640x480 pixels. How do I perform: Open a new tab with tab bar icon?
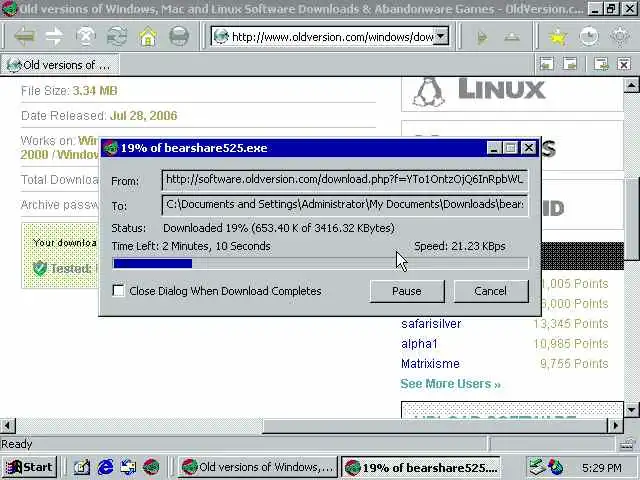(x=601, y=64)
